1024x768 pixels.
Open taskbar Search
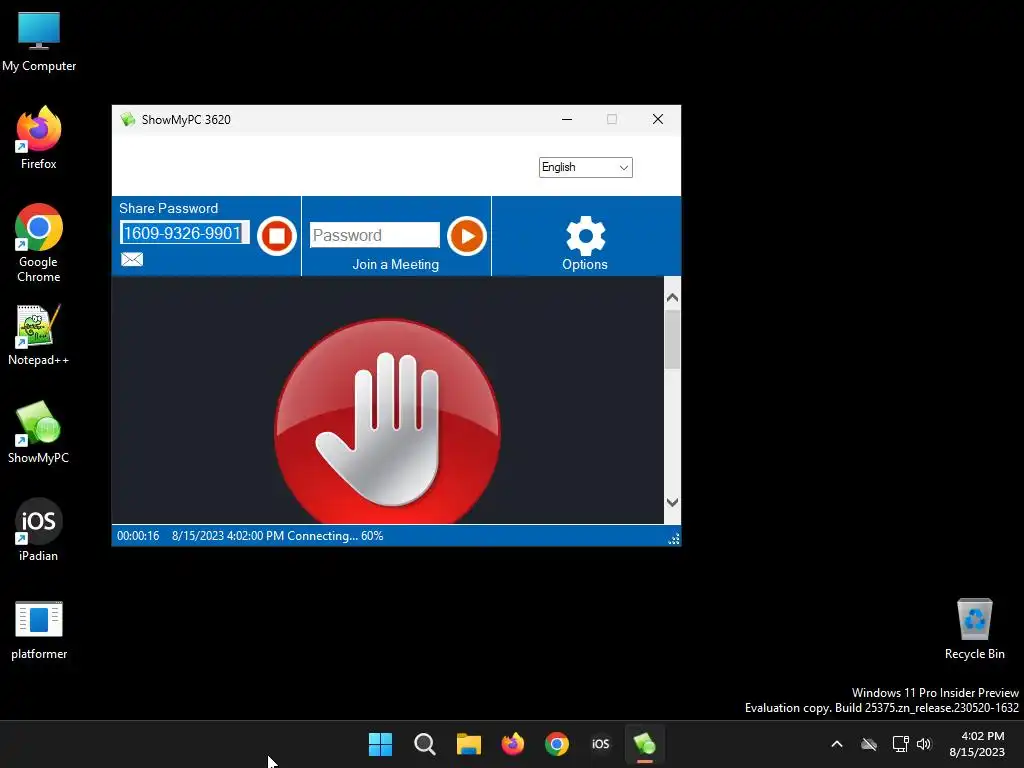[424, 744]
